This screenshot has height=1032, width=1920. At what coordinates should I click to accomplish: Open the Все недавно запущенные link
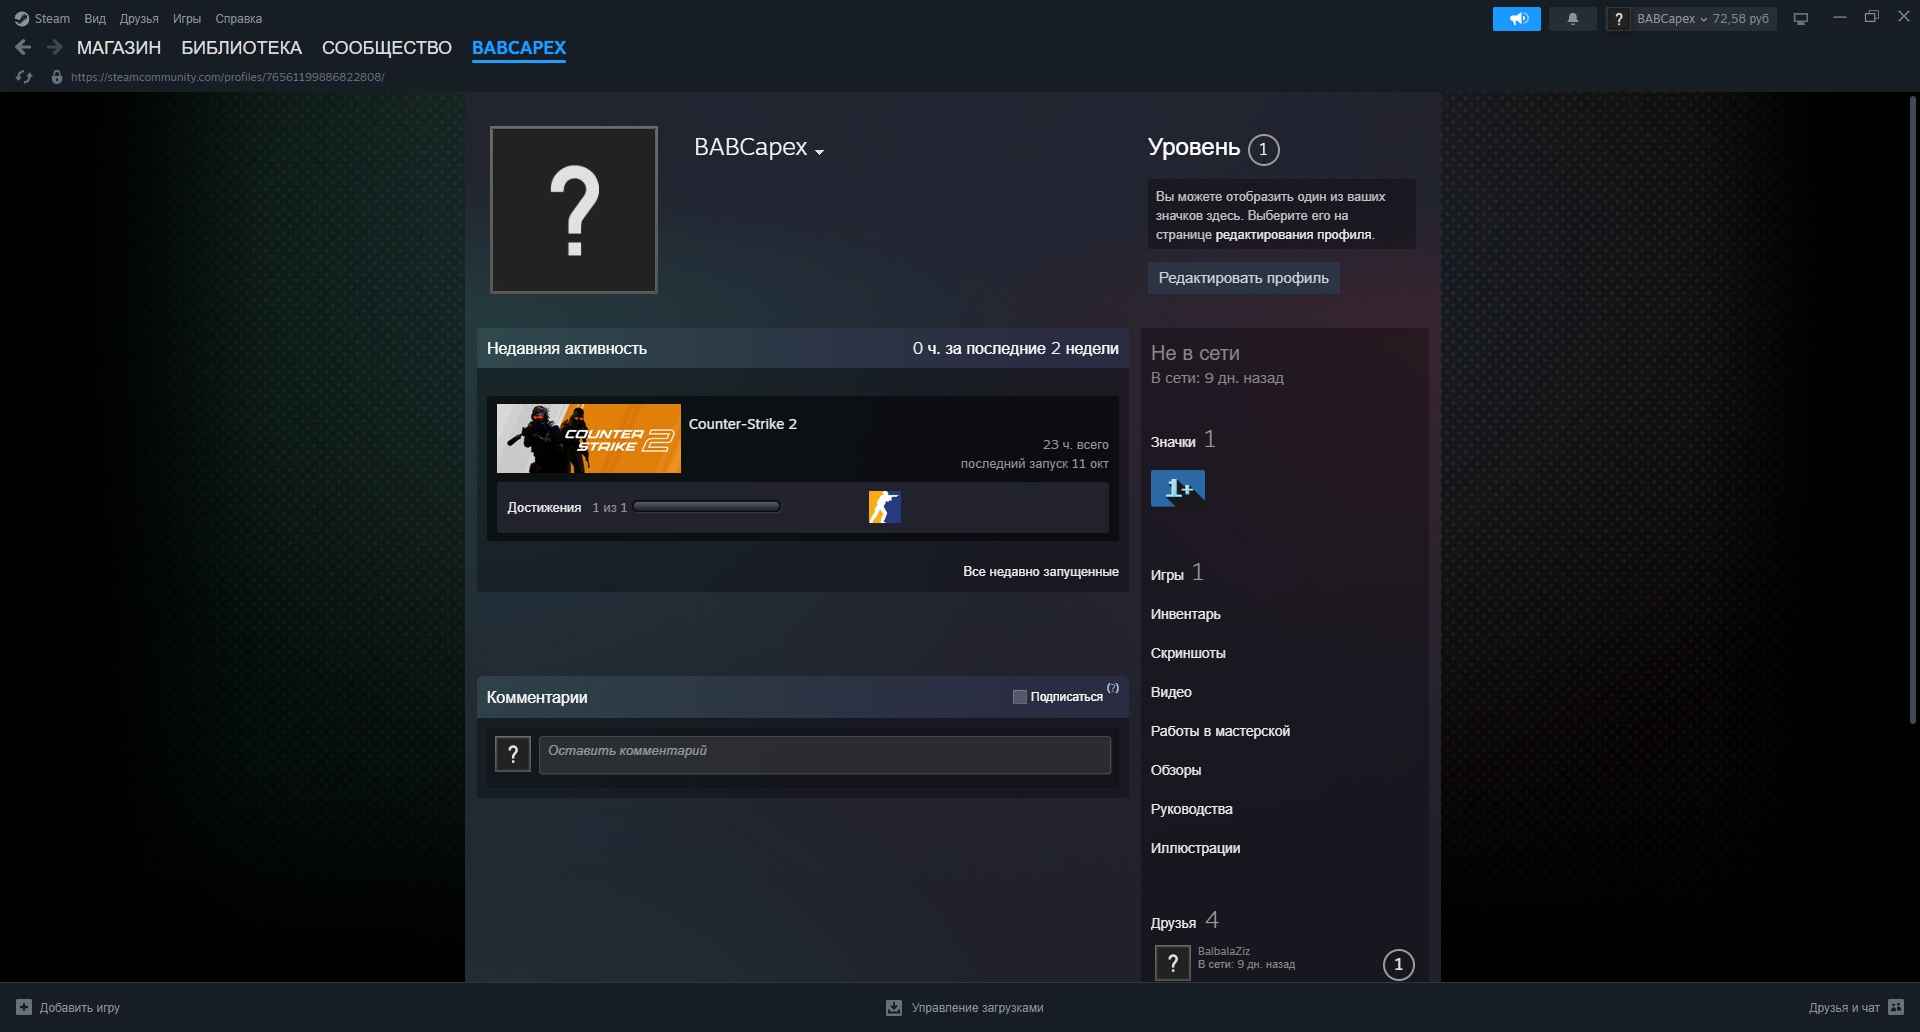point(1040,571)
